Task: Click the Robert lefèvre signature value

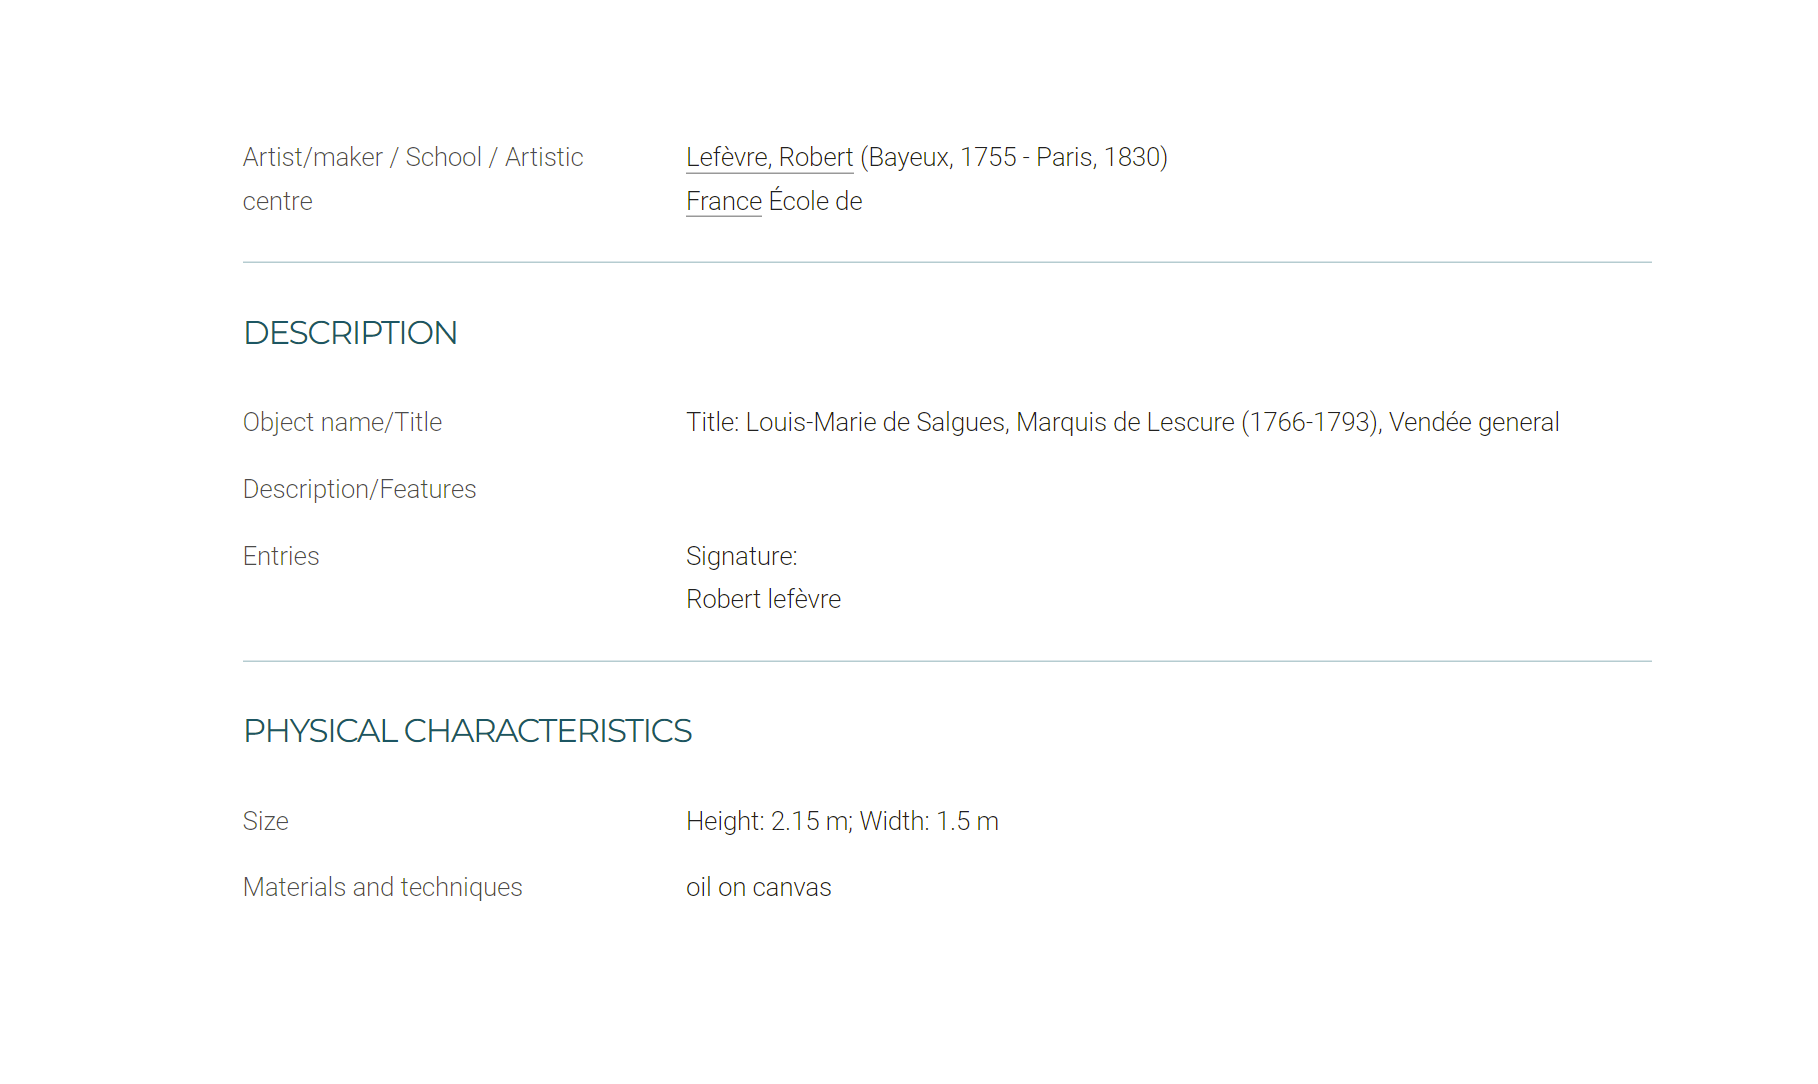Action: pos(763,599)
